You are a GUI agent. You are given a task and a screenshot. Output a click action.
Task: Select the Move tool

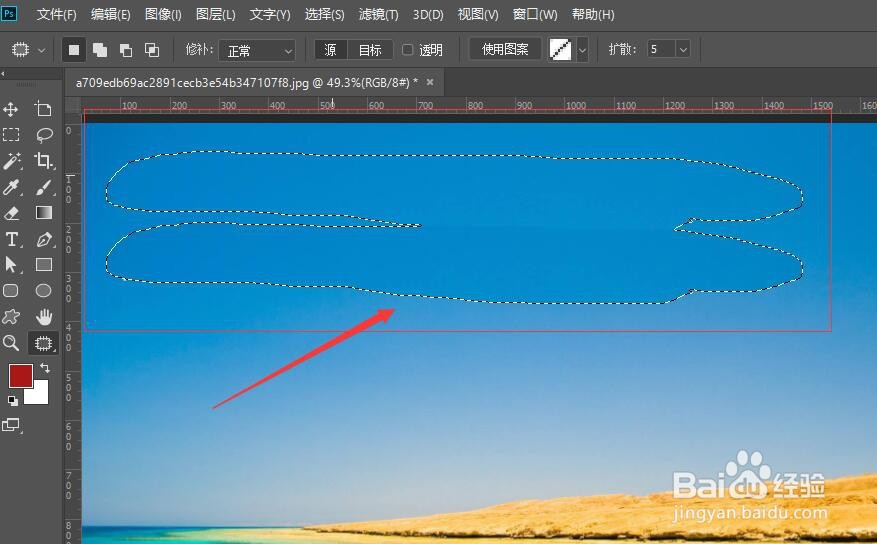coord(11,109)
